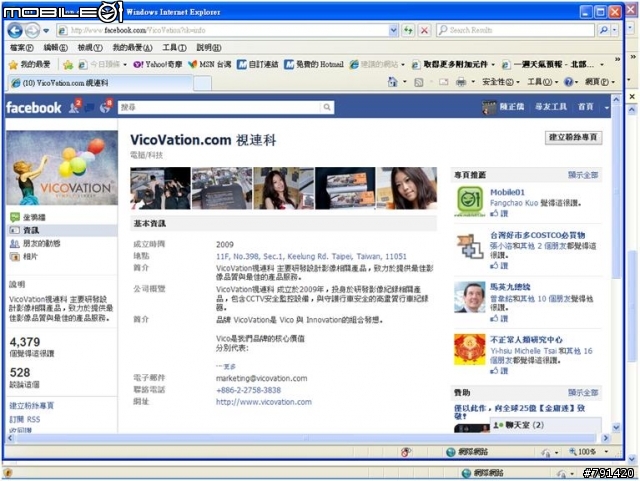This screenshot has height=481, width=640.
Task: Click the facebook logo
Action: click(33, 107)
